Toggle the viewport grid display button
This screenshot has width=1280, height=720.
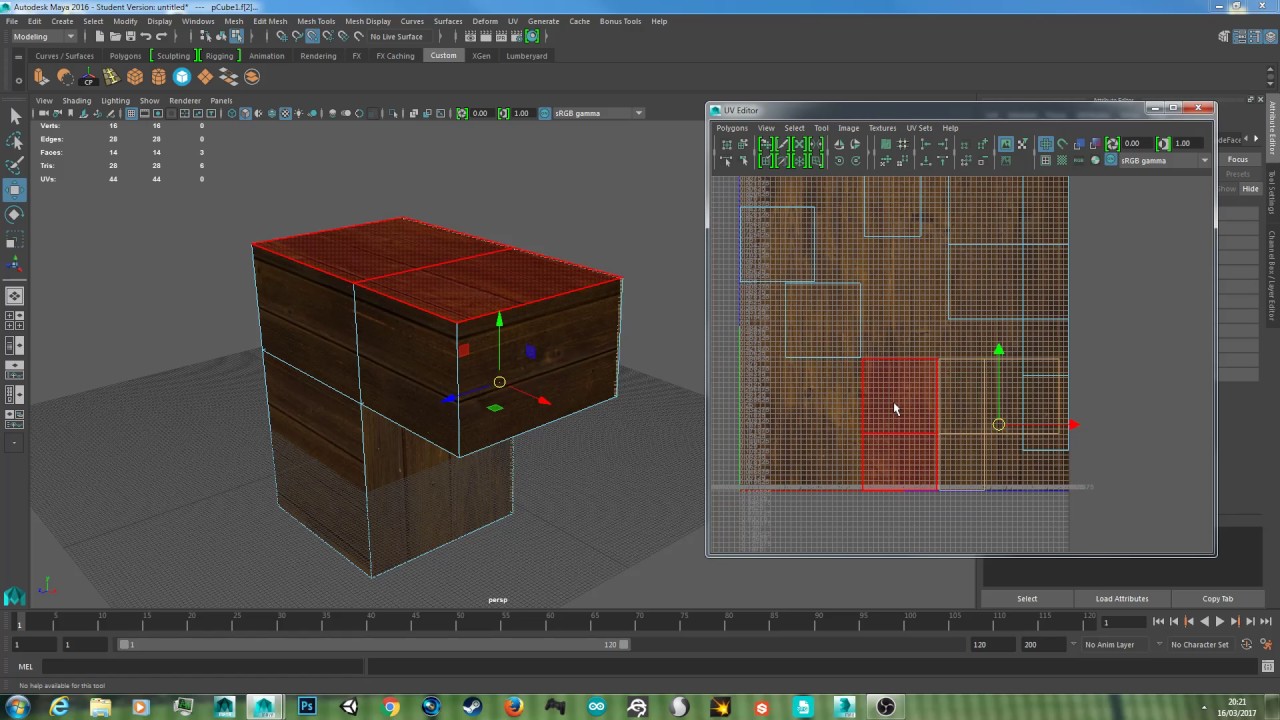tap(131, 113)
